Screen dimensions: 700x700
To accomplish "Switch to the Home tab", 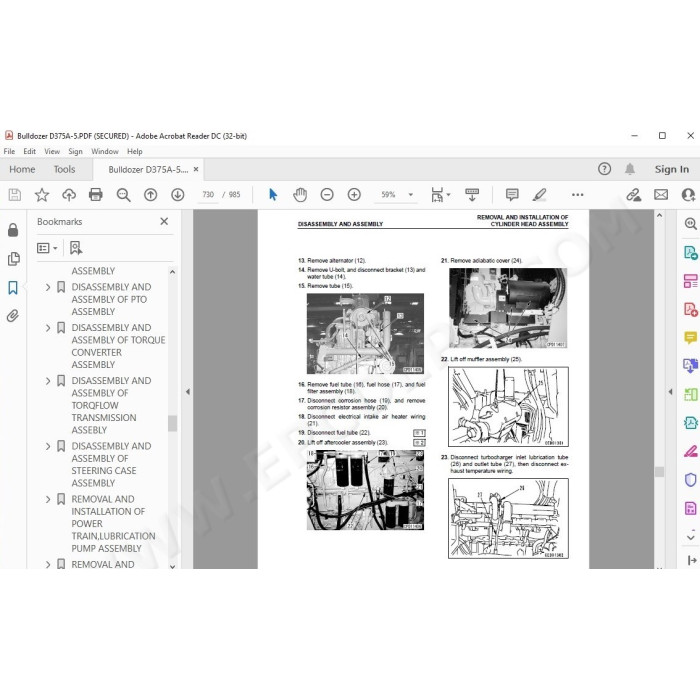I will 22,169.
